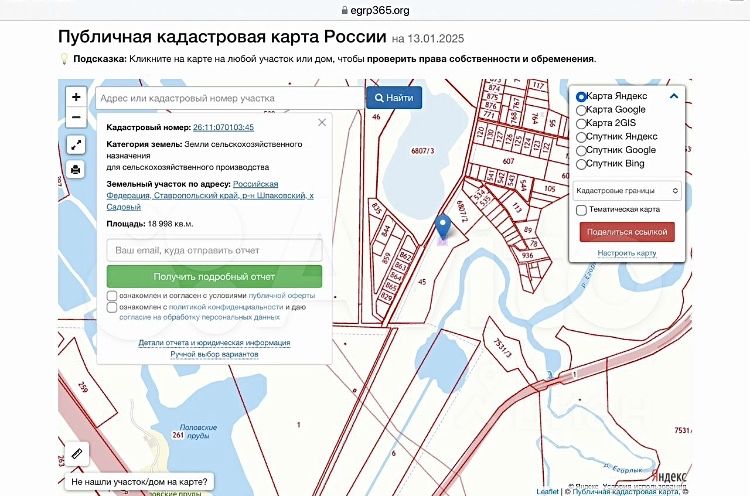Open Кадастровые границы dropdown
This screenshot has height=496, width=750.
coord(627,191)
